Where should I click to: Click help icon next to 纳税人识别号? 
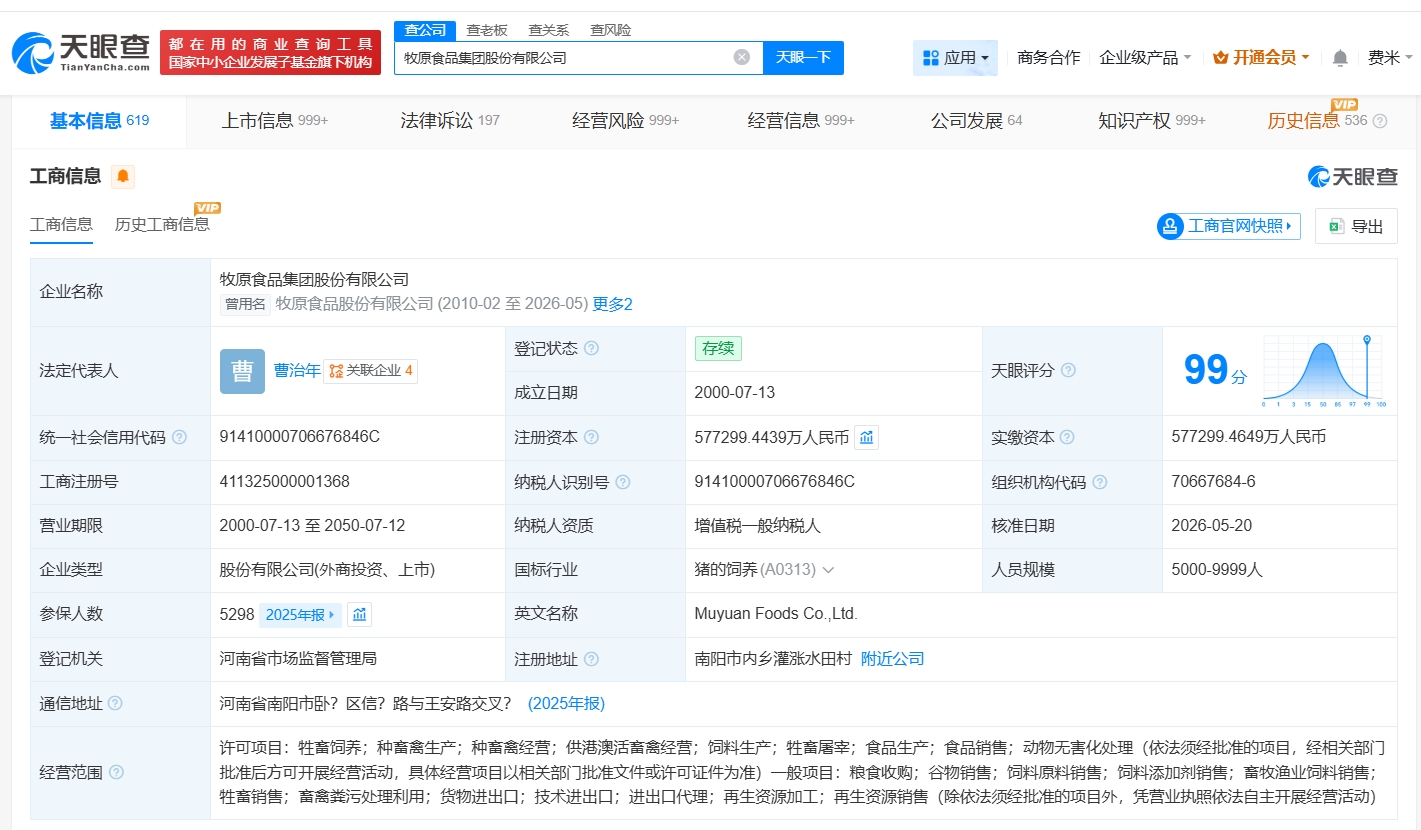(x=623, y=482)
